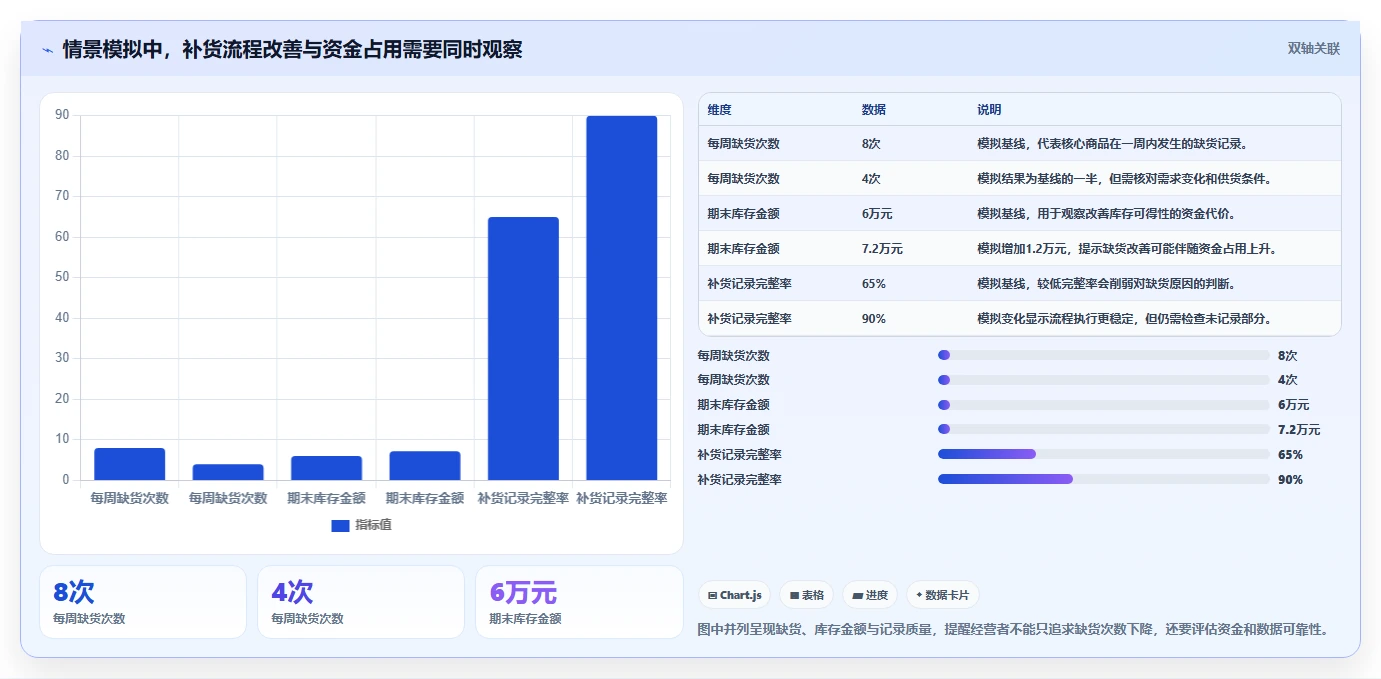The height and width of the screenshot is (679, 1381).
Task: Click the header title 情景模拟中，补货流程改善
Action: coord(292,50)
